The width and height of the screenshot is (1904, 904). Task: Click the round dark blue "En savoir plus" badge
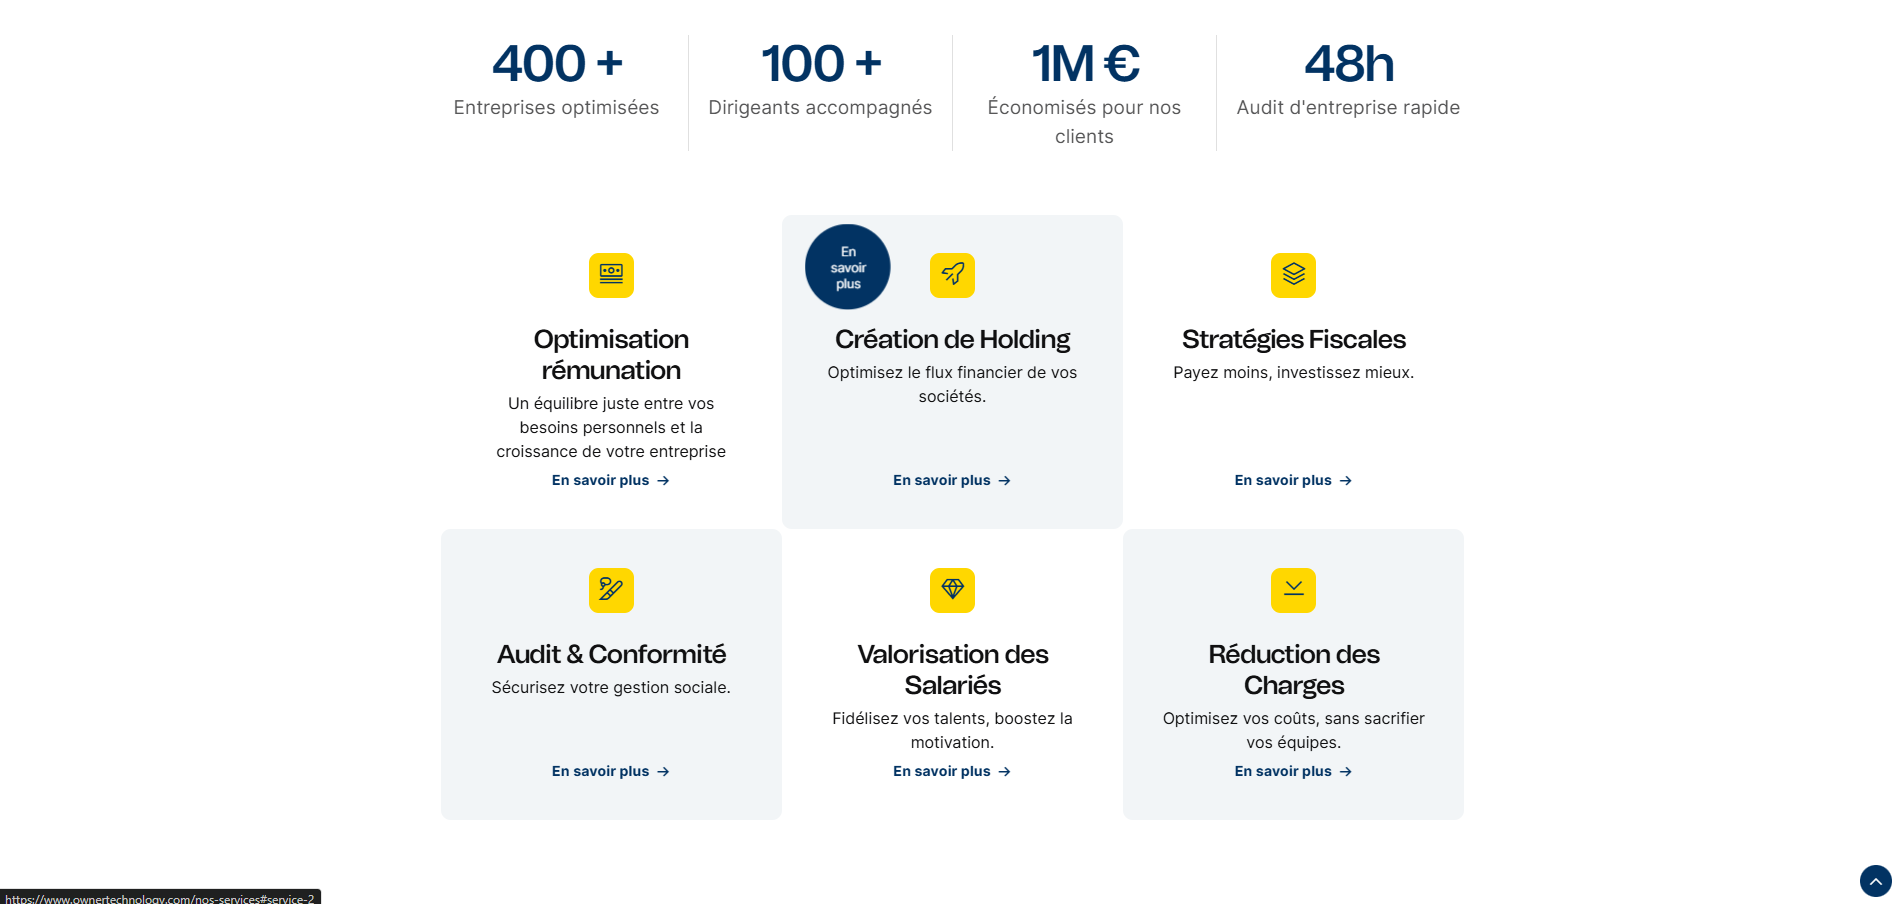point(848,267)
